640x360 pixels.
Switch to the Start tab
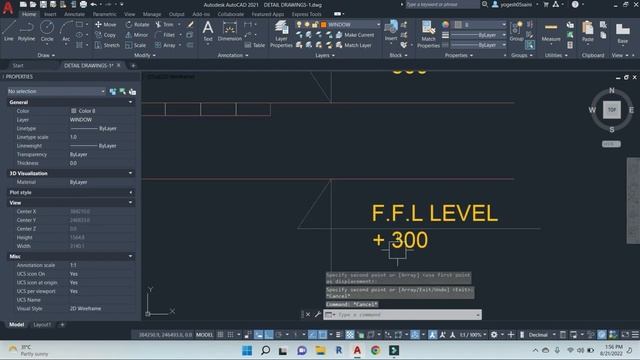pos(18,65)
